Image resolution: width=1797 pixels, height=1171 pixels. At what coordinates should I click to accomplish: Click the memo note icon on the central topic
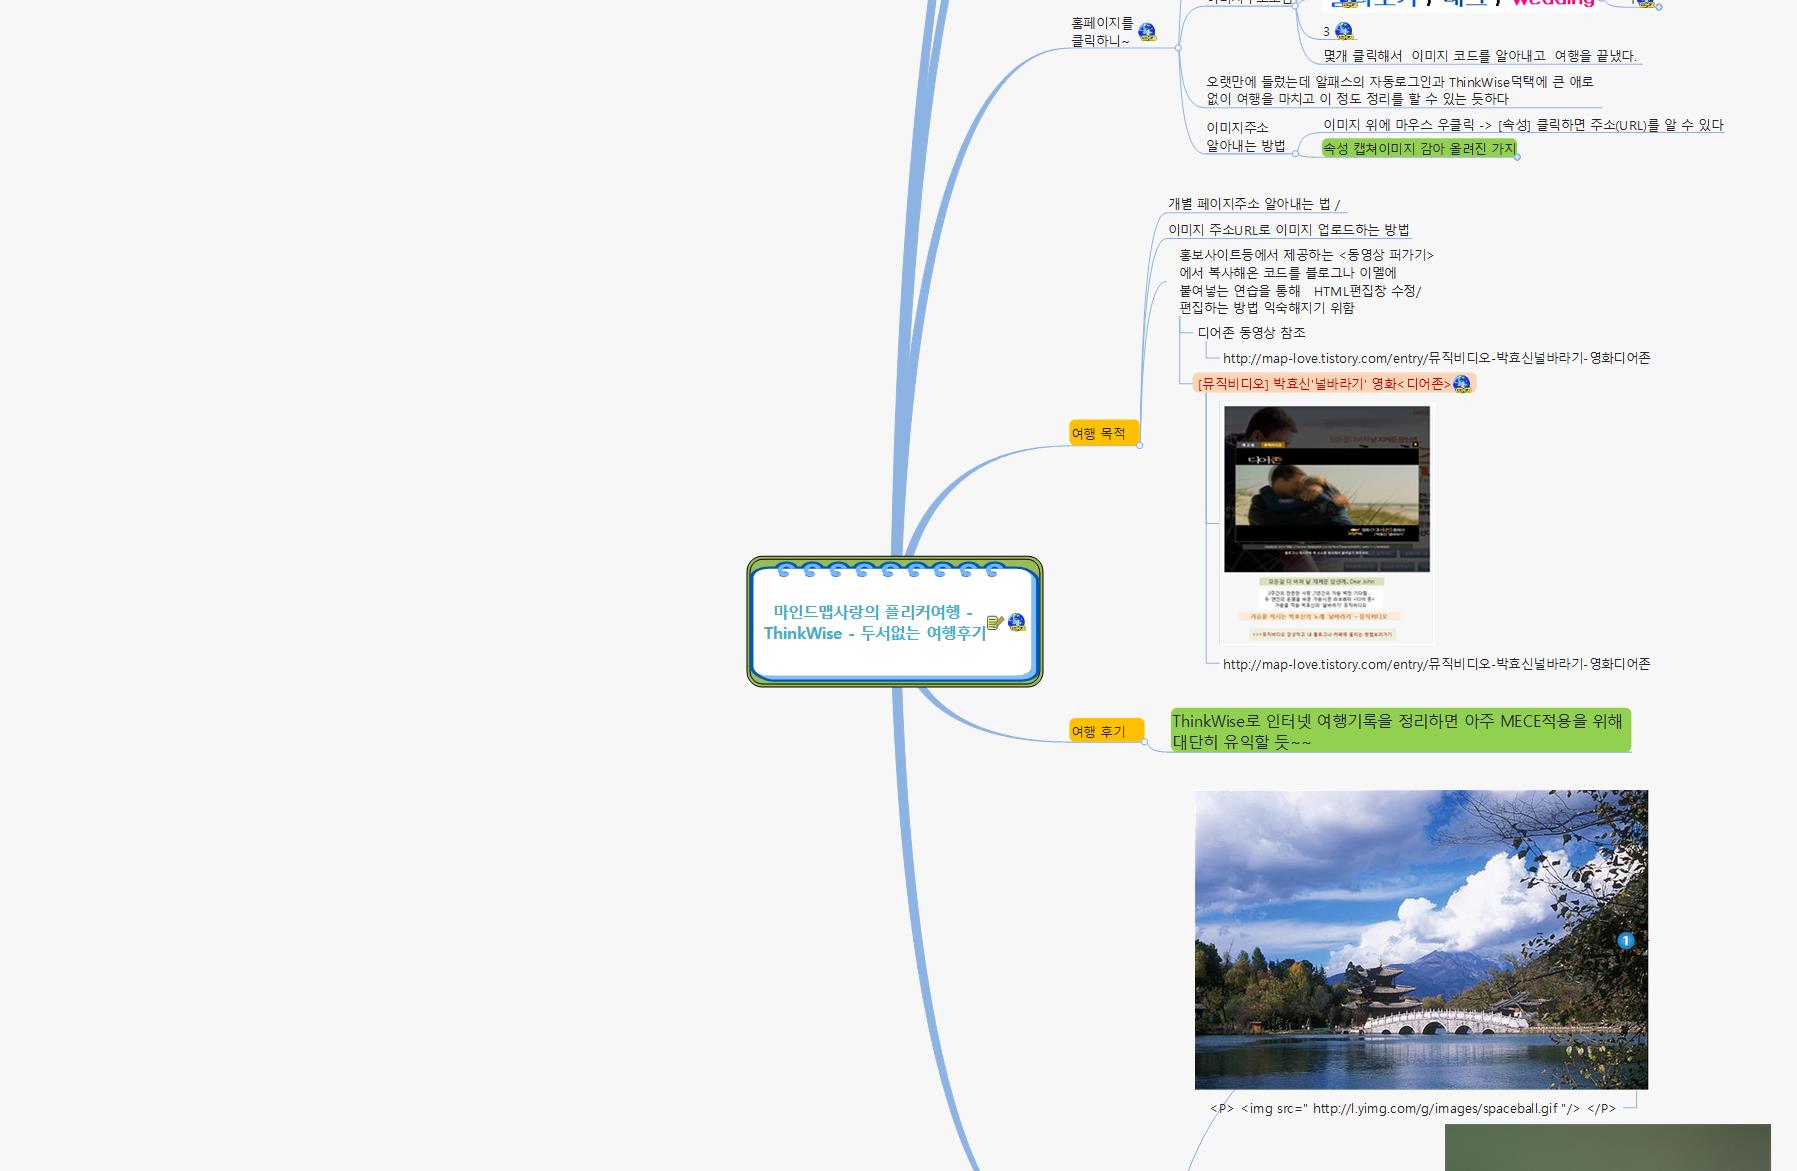[995, 623]
